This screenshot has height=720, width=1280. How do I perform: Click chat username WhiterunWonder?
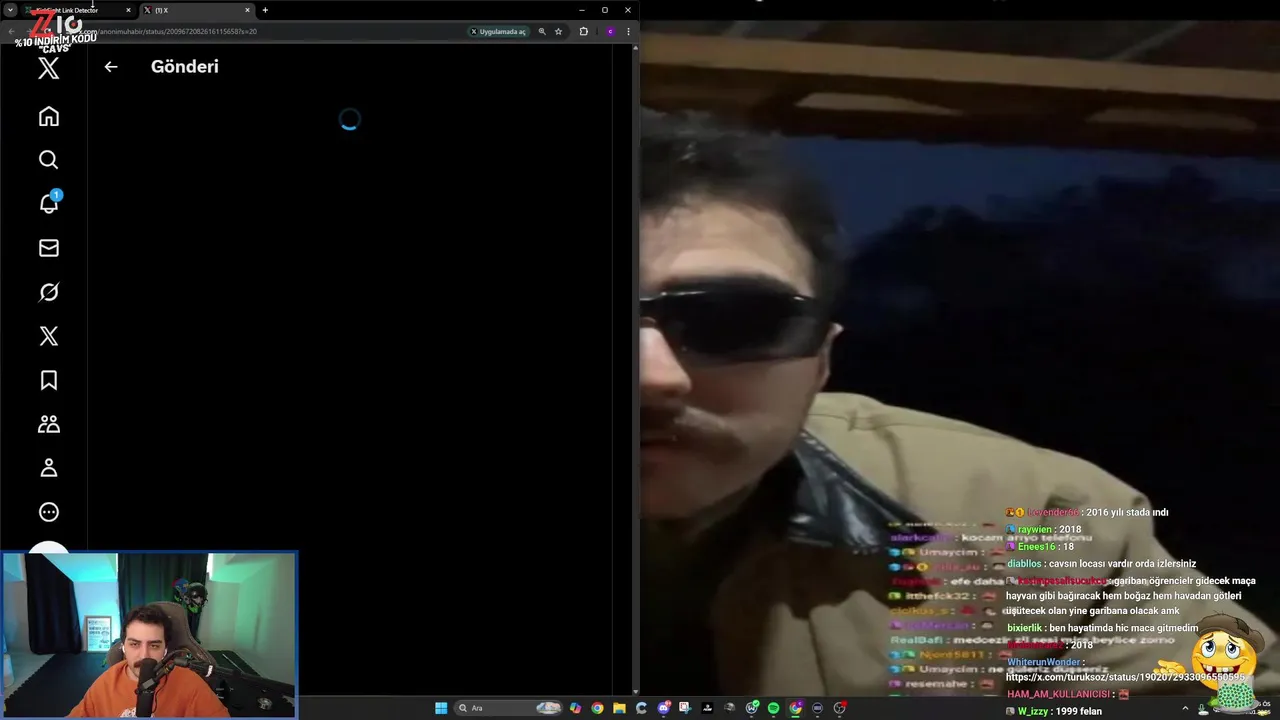[x=1044, y=662]
